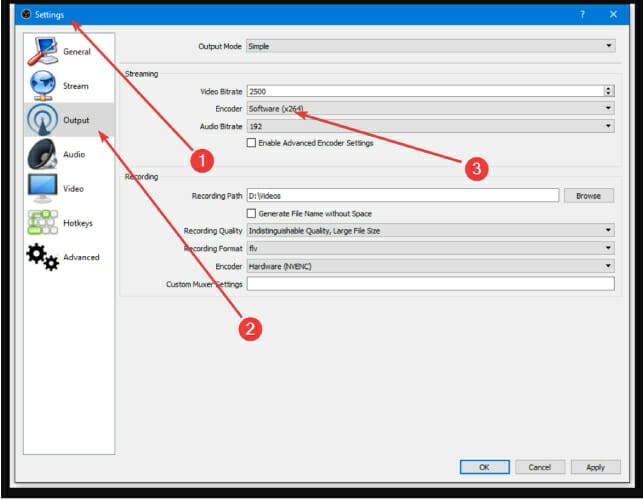Screen dimensions: 643x500
Task: Open the Audio speaker icon
Action: click(42, 154)
